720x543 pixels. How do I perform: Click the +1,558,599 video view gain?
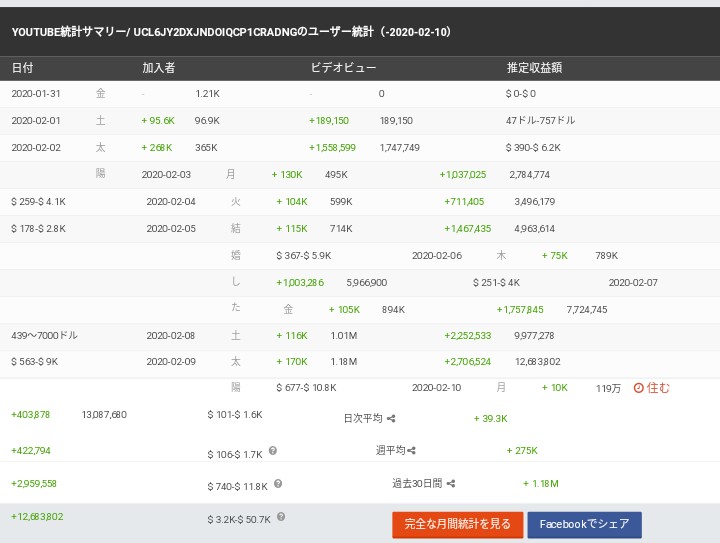332,148
